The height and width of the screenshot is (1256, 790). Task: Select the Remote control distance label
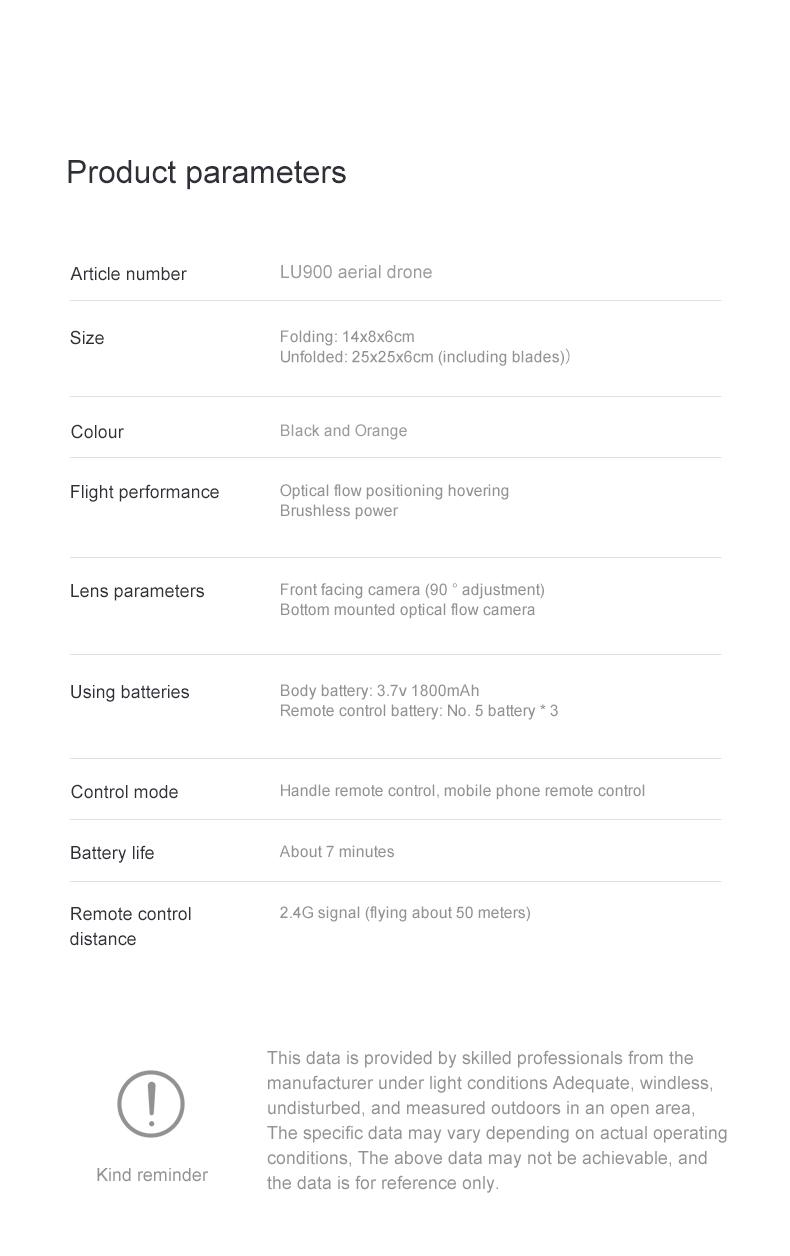(x=130, y=926)
